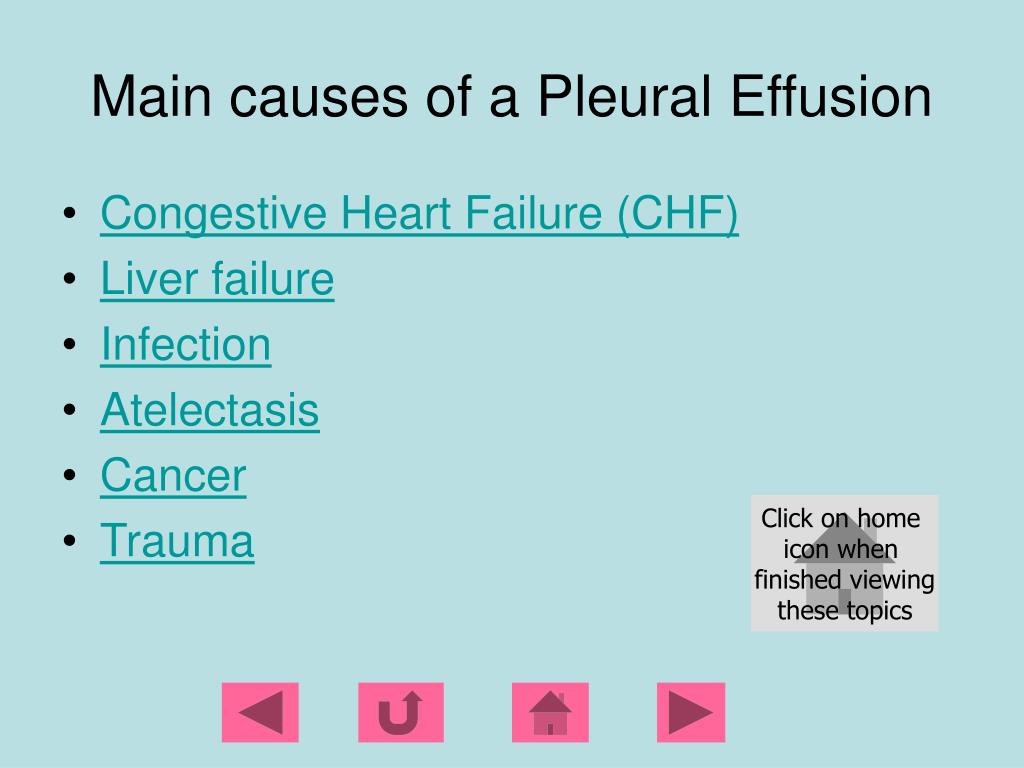
Task: Go back with the pink left arrow
Action: 260,712
